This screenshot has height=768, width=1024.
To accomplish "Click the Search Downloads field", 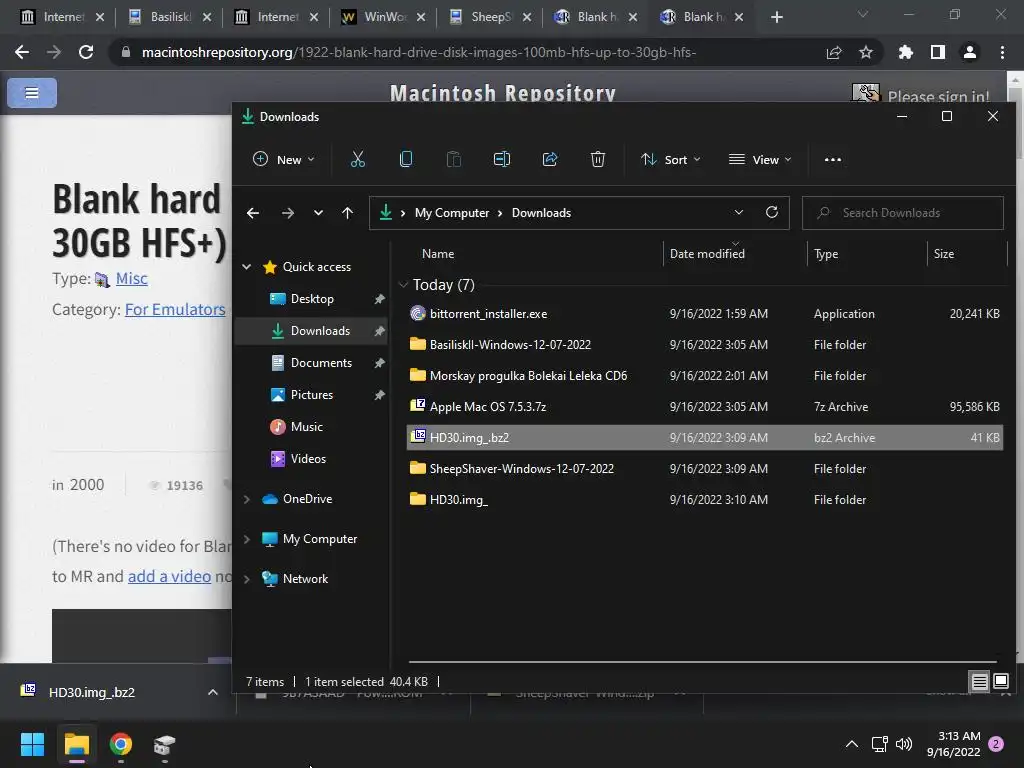I will (903, 213).
